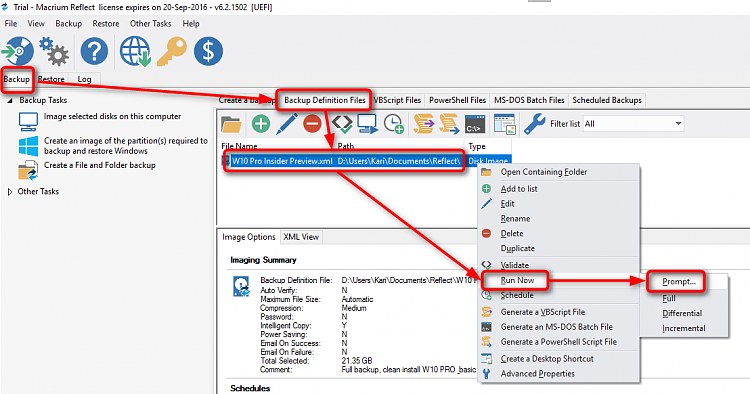Select Incremental in Run Now submenu
The height and width of the screenshot is (394, 750).
(x=684, y=328)
